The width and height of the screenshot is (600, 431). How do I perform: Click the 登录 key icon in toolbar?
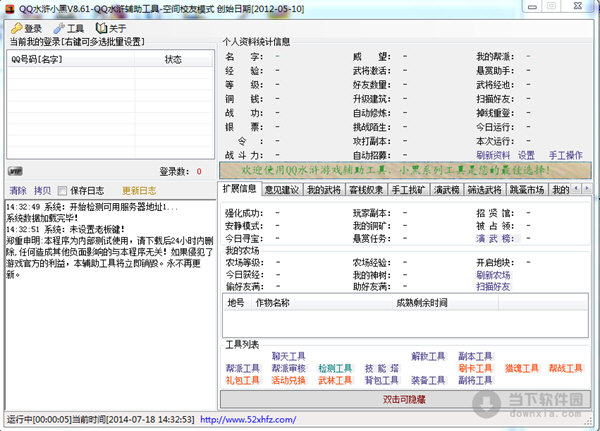(17, 28)
